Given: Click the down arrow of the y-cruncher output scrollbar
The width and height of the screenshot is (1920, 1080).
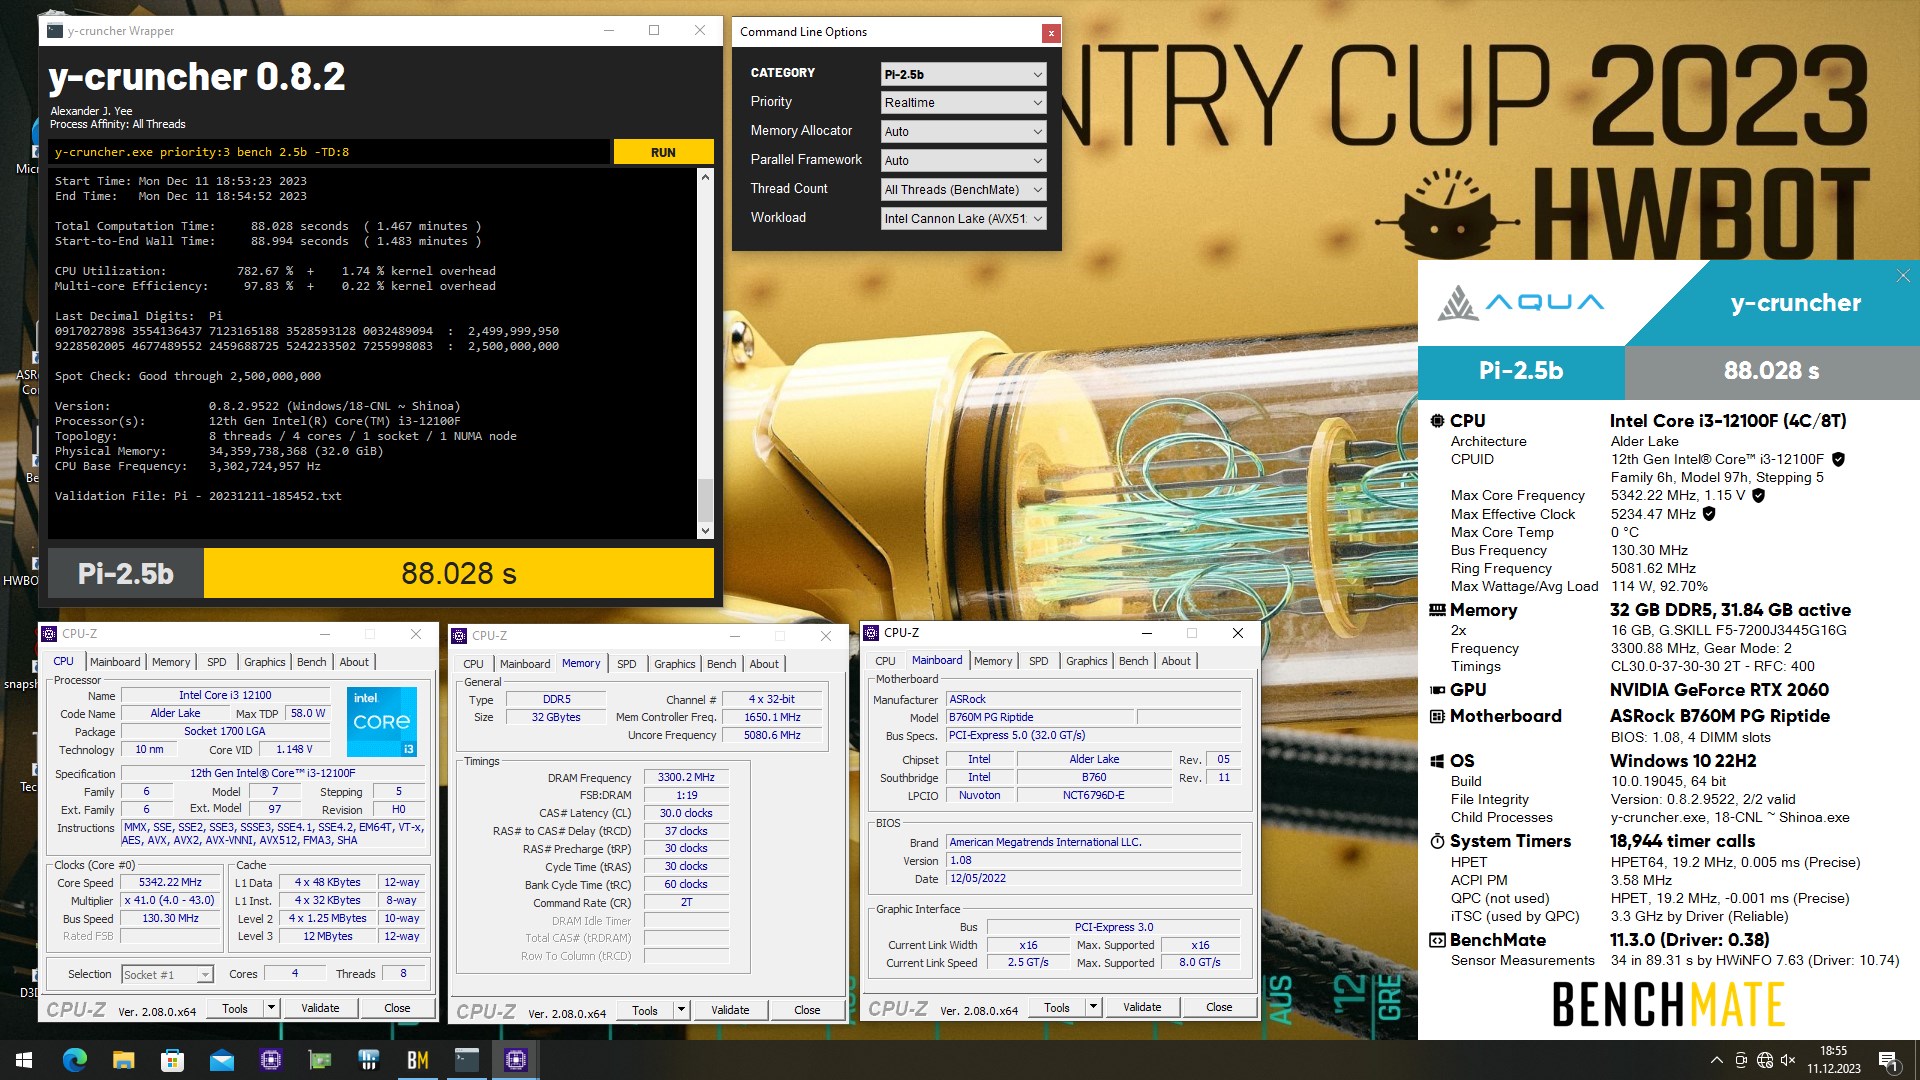Looking at the screenshot, I should pyautogui.click(x=705, y=531).
